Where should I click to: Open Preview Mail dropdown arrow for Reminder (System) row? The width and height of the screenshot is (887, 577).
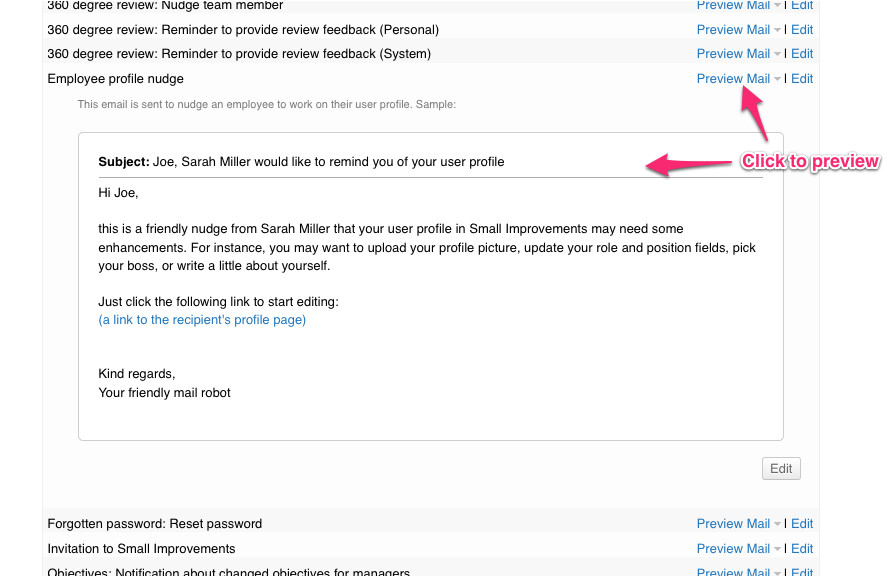coord(778,54)
